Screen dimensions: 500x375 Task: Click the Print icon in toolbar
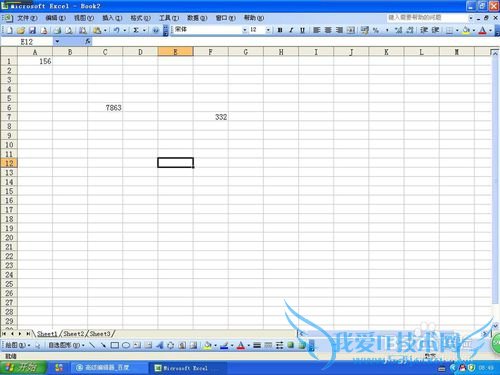[x=57, y=30]
